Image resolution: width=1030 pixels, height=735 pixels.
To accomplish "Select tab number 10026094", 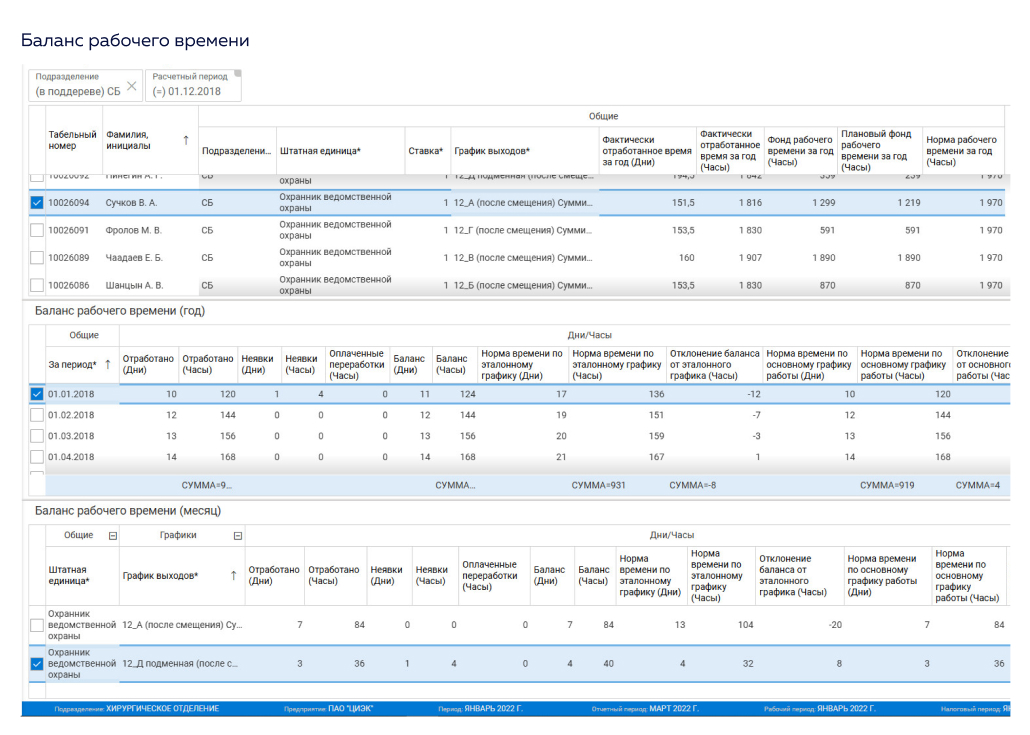I will 68,203.
